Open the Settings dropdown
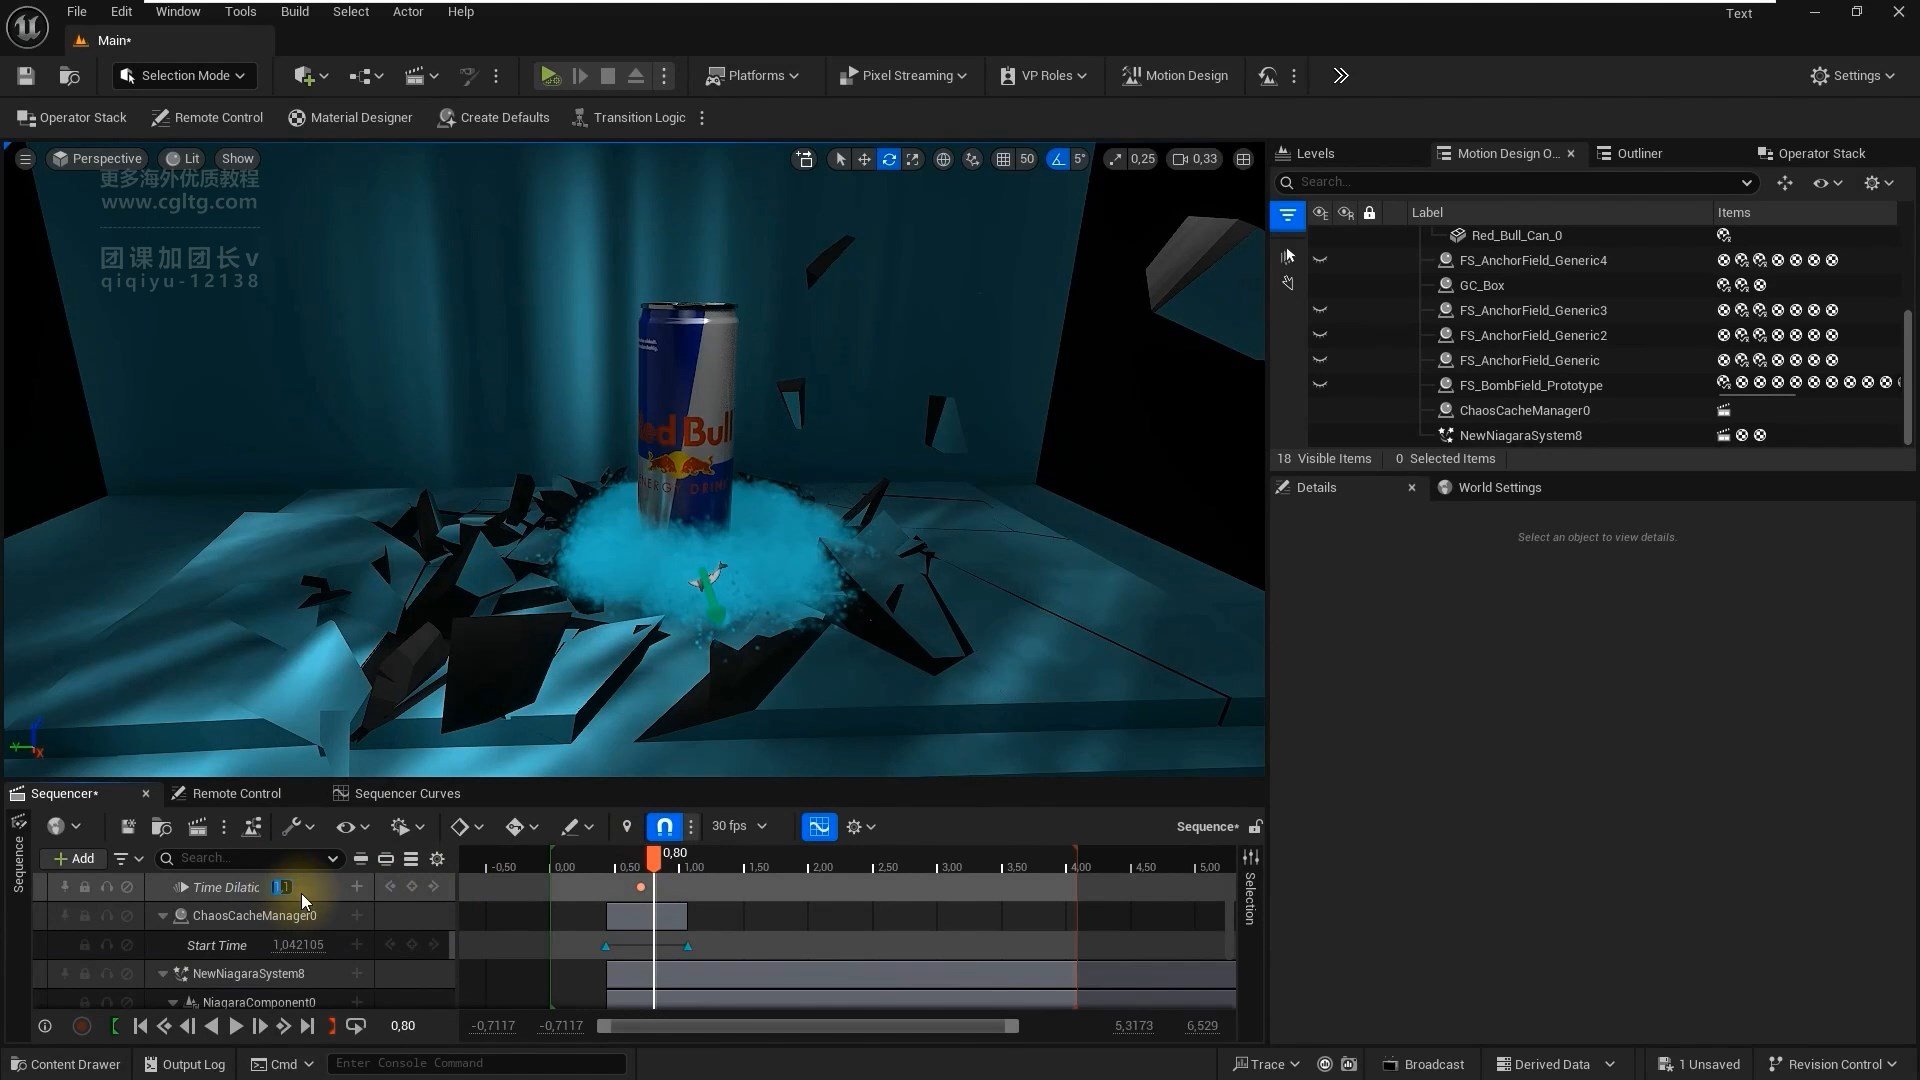 (x=1852, y=76)
